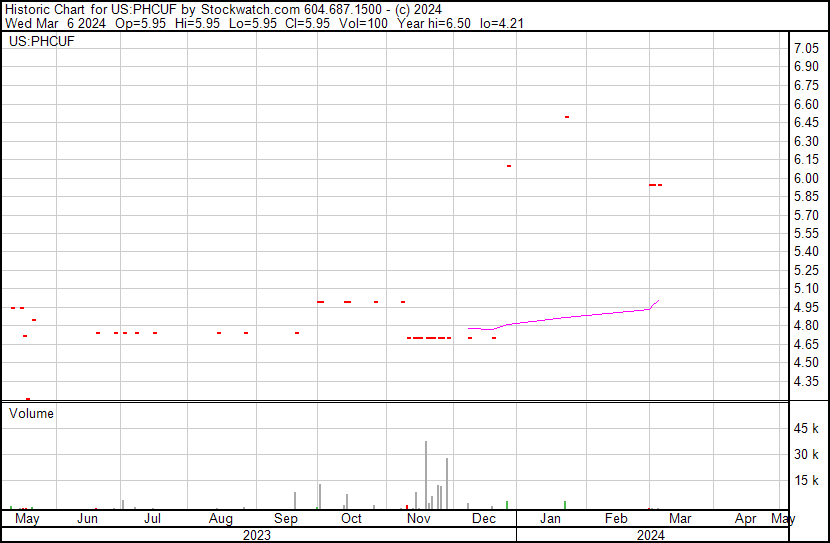Click the 'Wed Mar 6 2024' date text
This screenshot has width=830, height=543.
(x=56, y=23)
